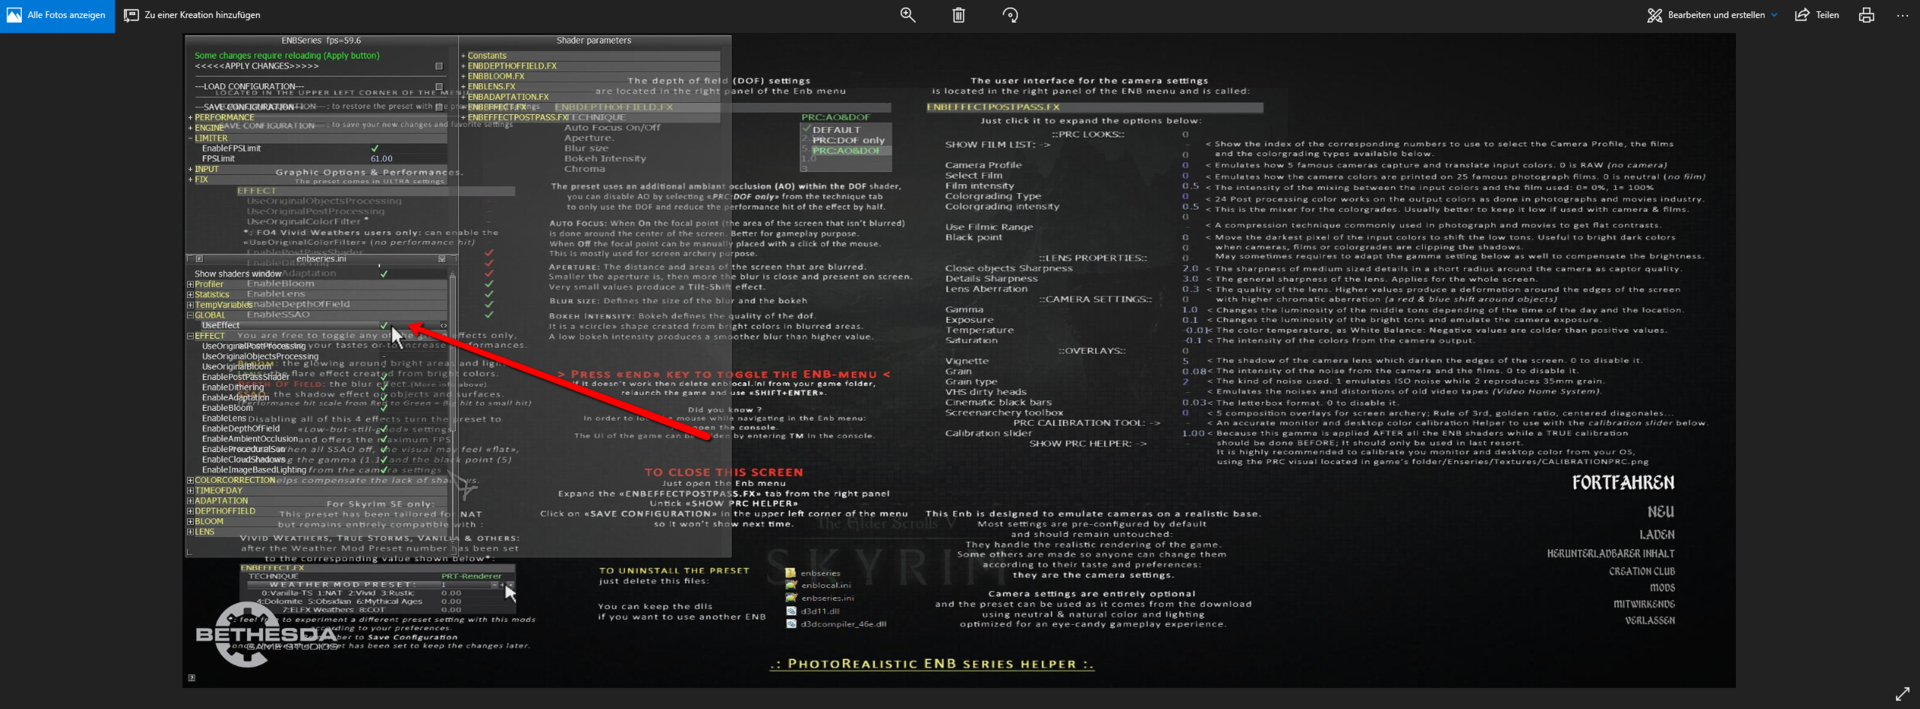Toggle EnableAmbientOcclusion checkmark
1920x709 pixels.
(384, 439)
